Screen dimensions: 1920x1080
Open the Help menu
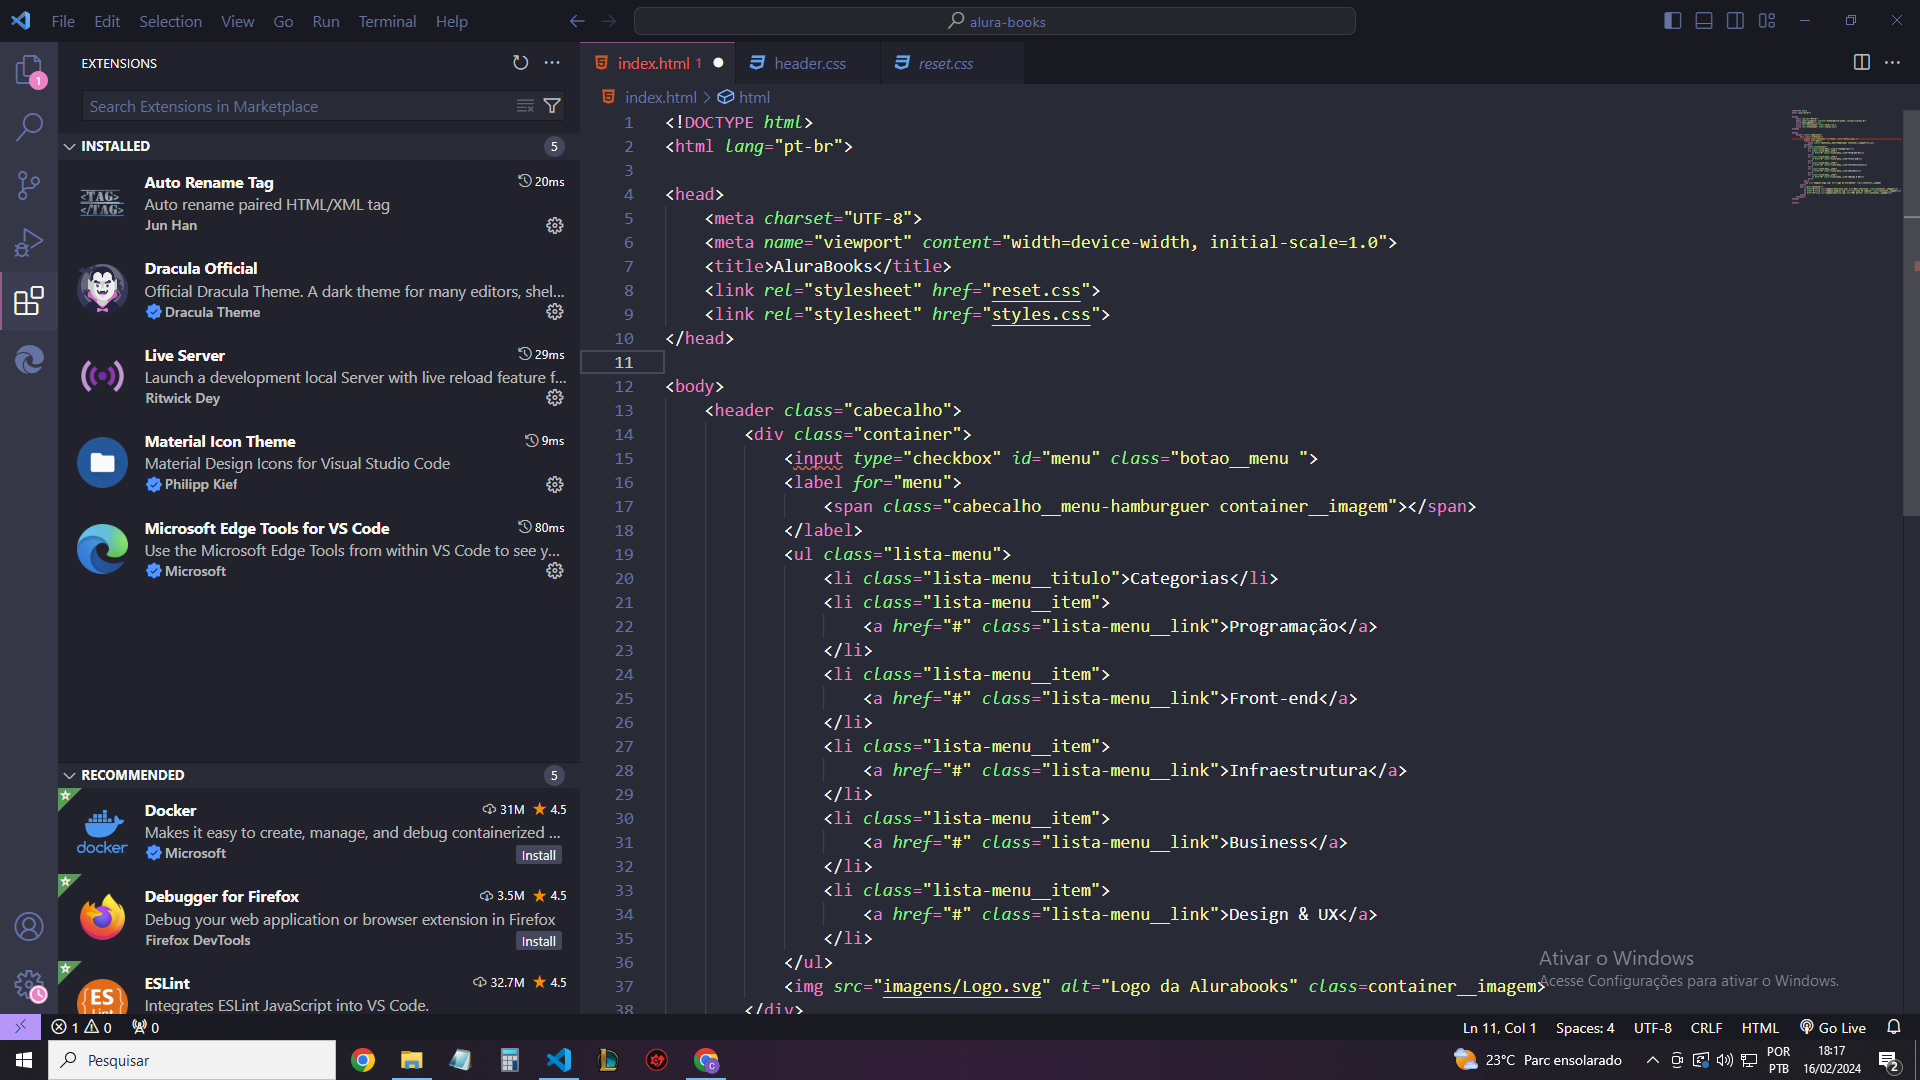pyautogui.click(x=451, y=21)
